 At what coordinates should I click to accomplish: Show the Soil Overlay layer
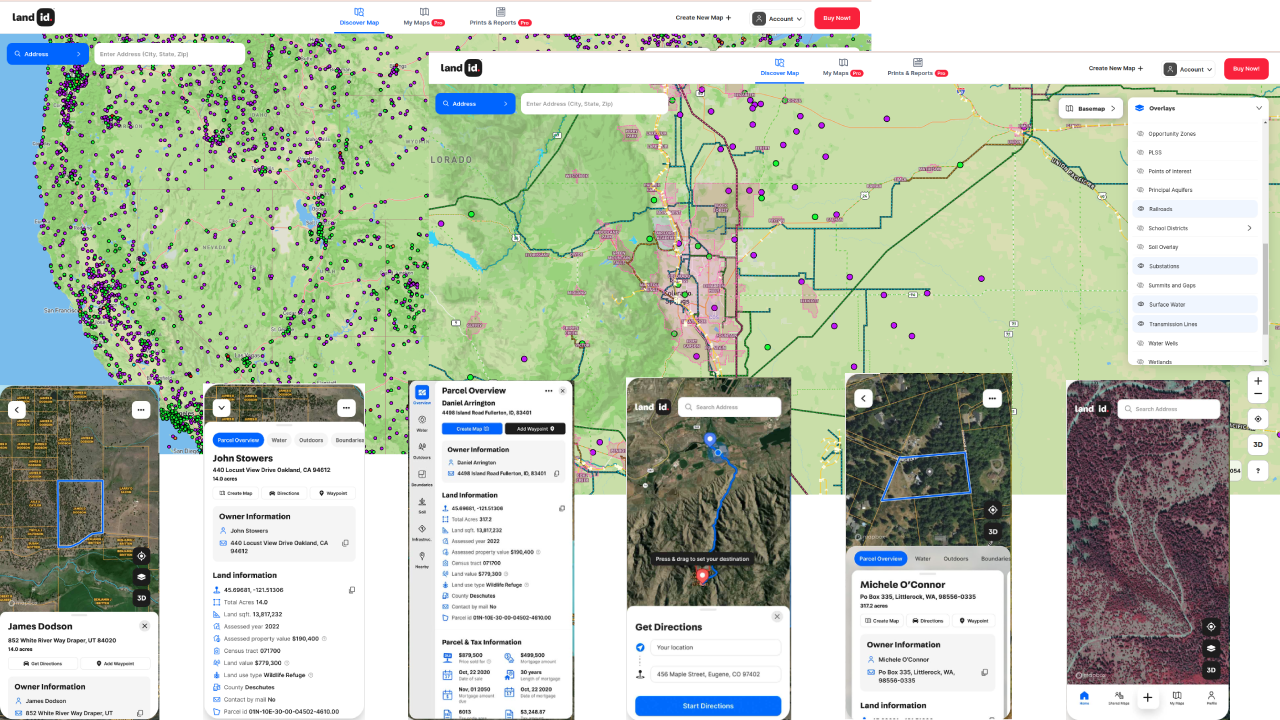tap(1140, 247)
